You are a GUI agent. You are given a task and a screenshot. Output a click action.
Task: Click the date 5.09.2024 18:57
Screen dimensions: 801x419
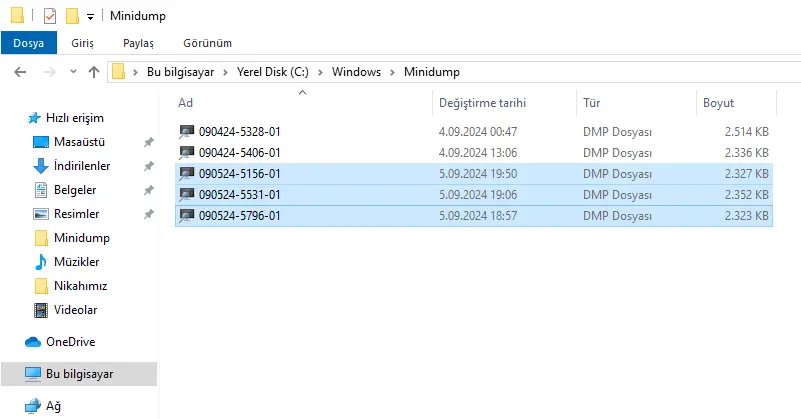[x=478, y=216]
